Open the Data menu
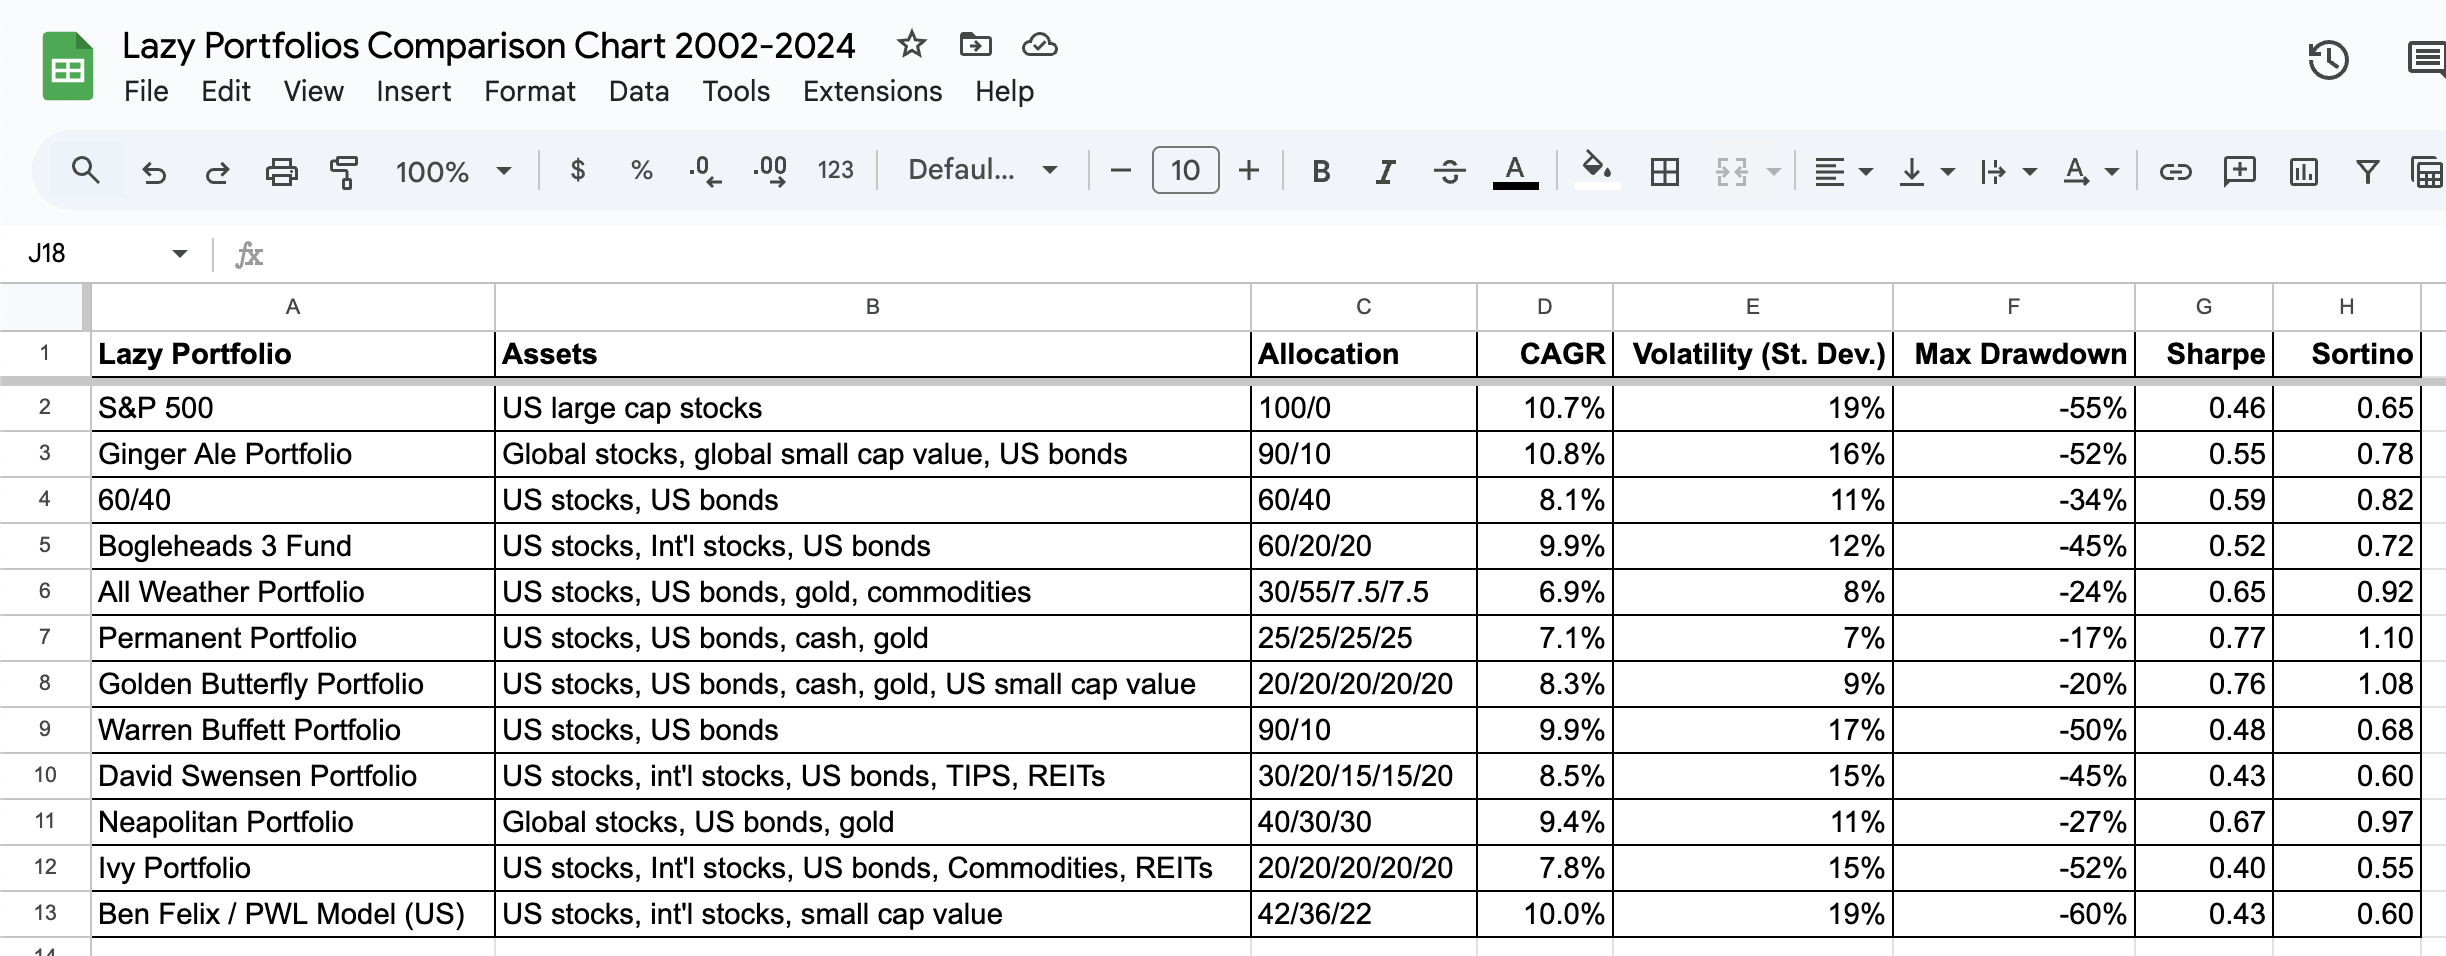Screen dimensions: 2446x956 point(638,91)
